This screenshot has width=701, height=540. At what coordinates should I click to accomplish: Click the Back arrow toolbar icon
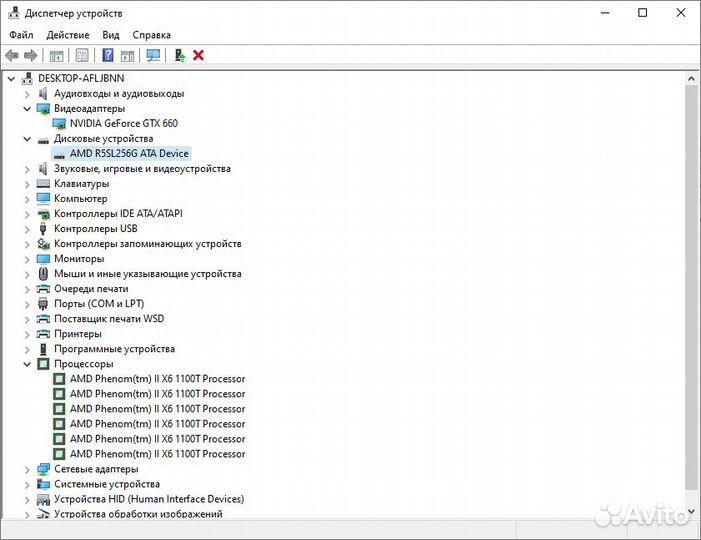pyautogui.click(x=12, y=55)
